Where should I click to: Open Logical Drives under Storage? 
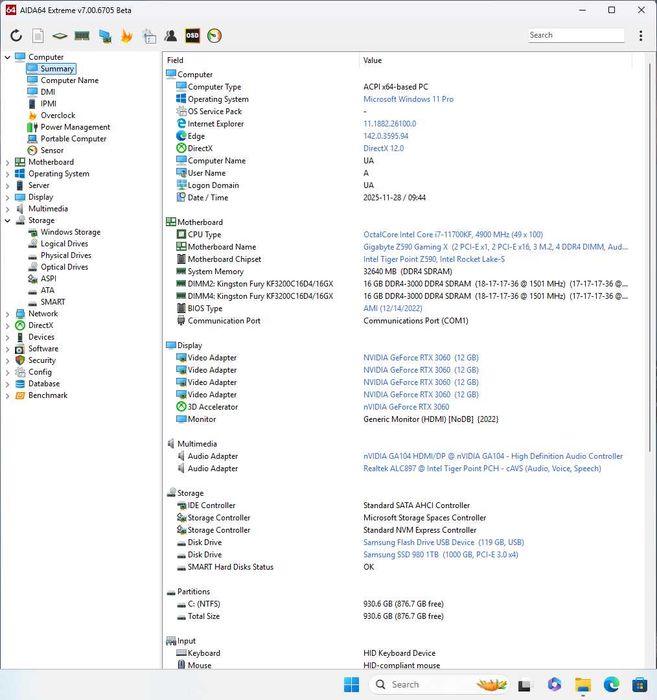click(64, 244)
